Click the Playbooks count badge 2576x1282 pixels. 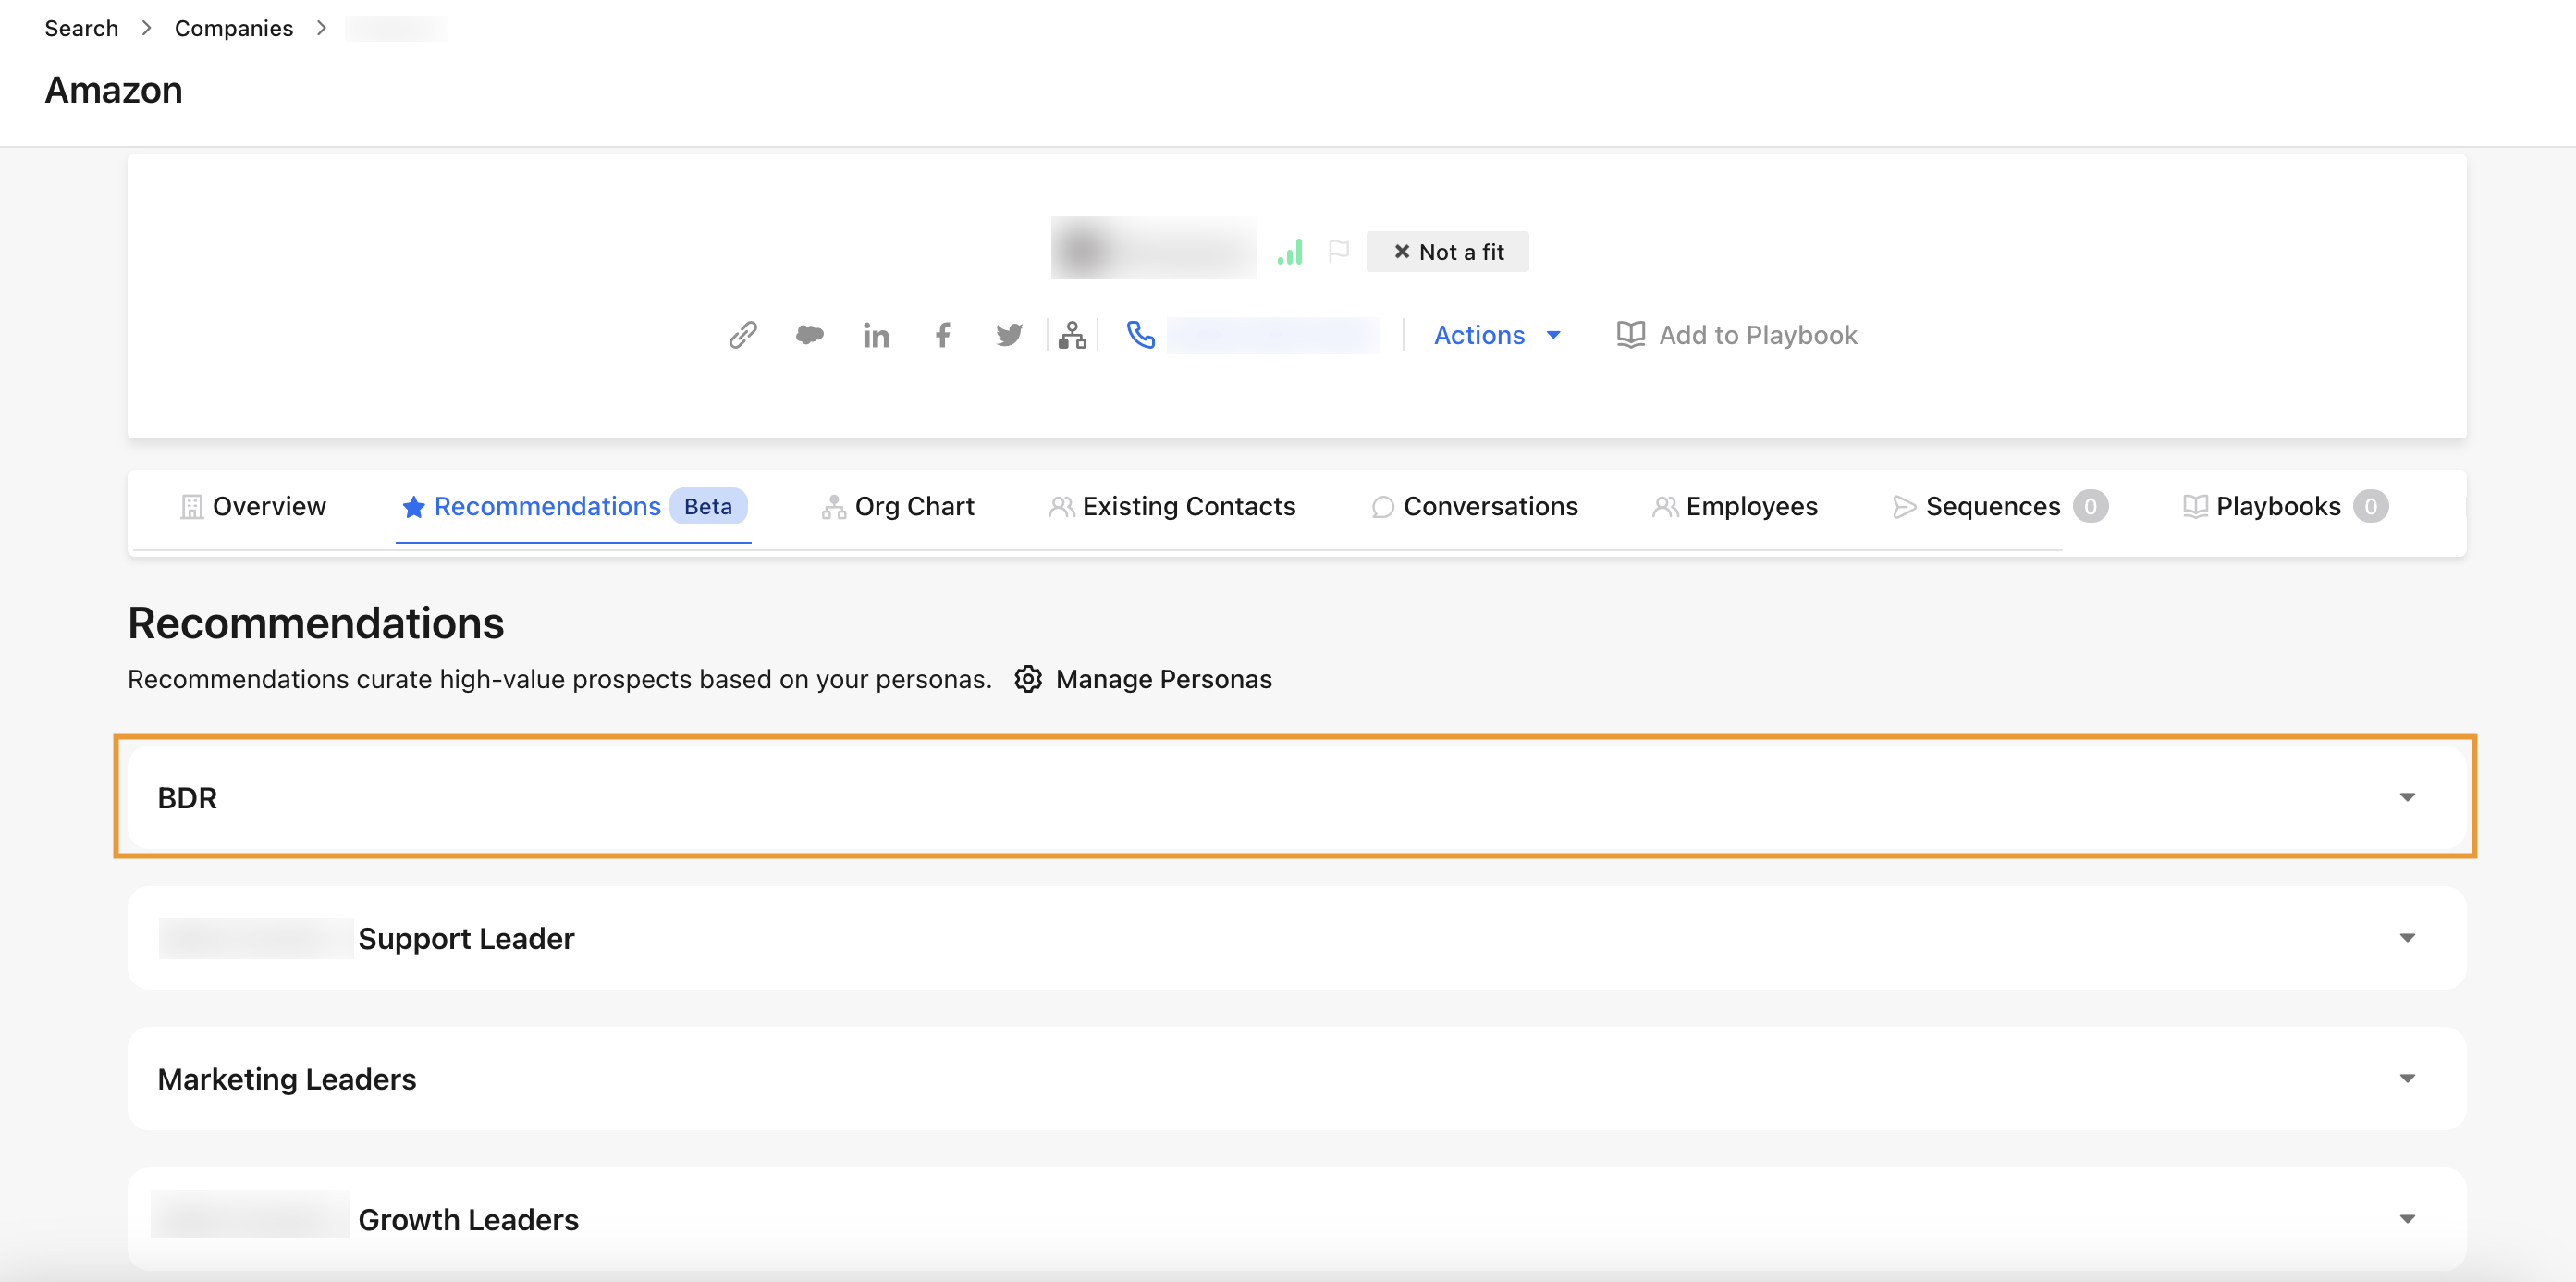pyautogui.click(x=2370, y=507)
